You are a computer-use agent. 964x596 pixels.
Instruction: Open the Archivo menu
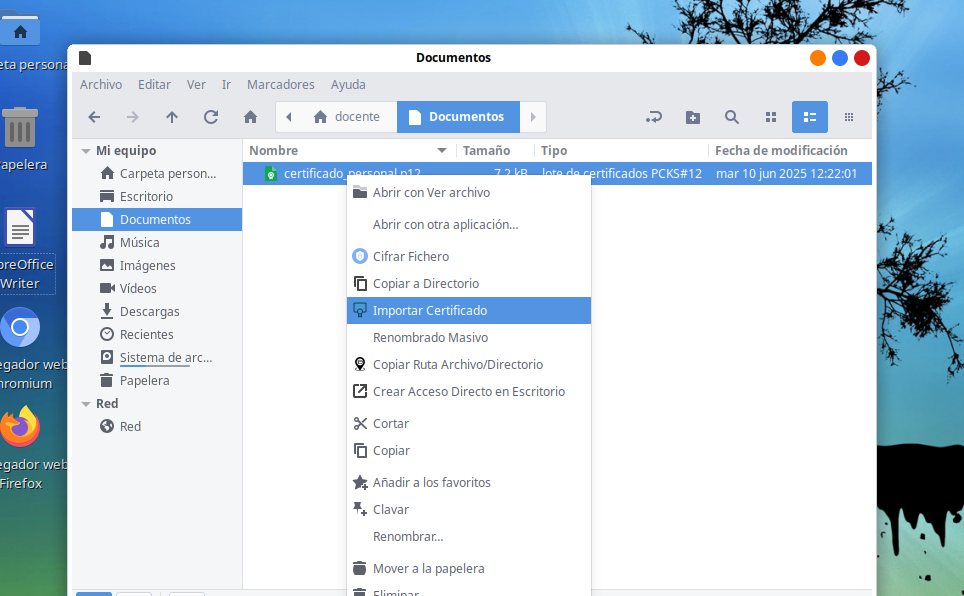click(x=101, y=84)
